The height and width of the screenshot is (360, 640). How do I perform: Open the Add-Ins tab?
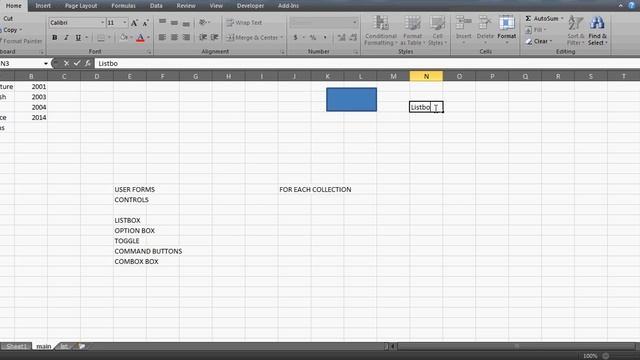288,6
